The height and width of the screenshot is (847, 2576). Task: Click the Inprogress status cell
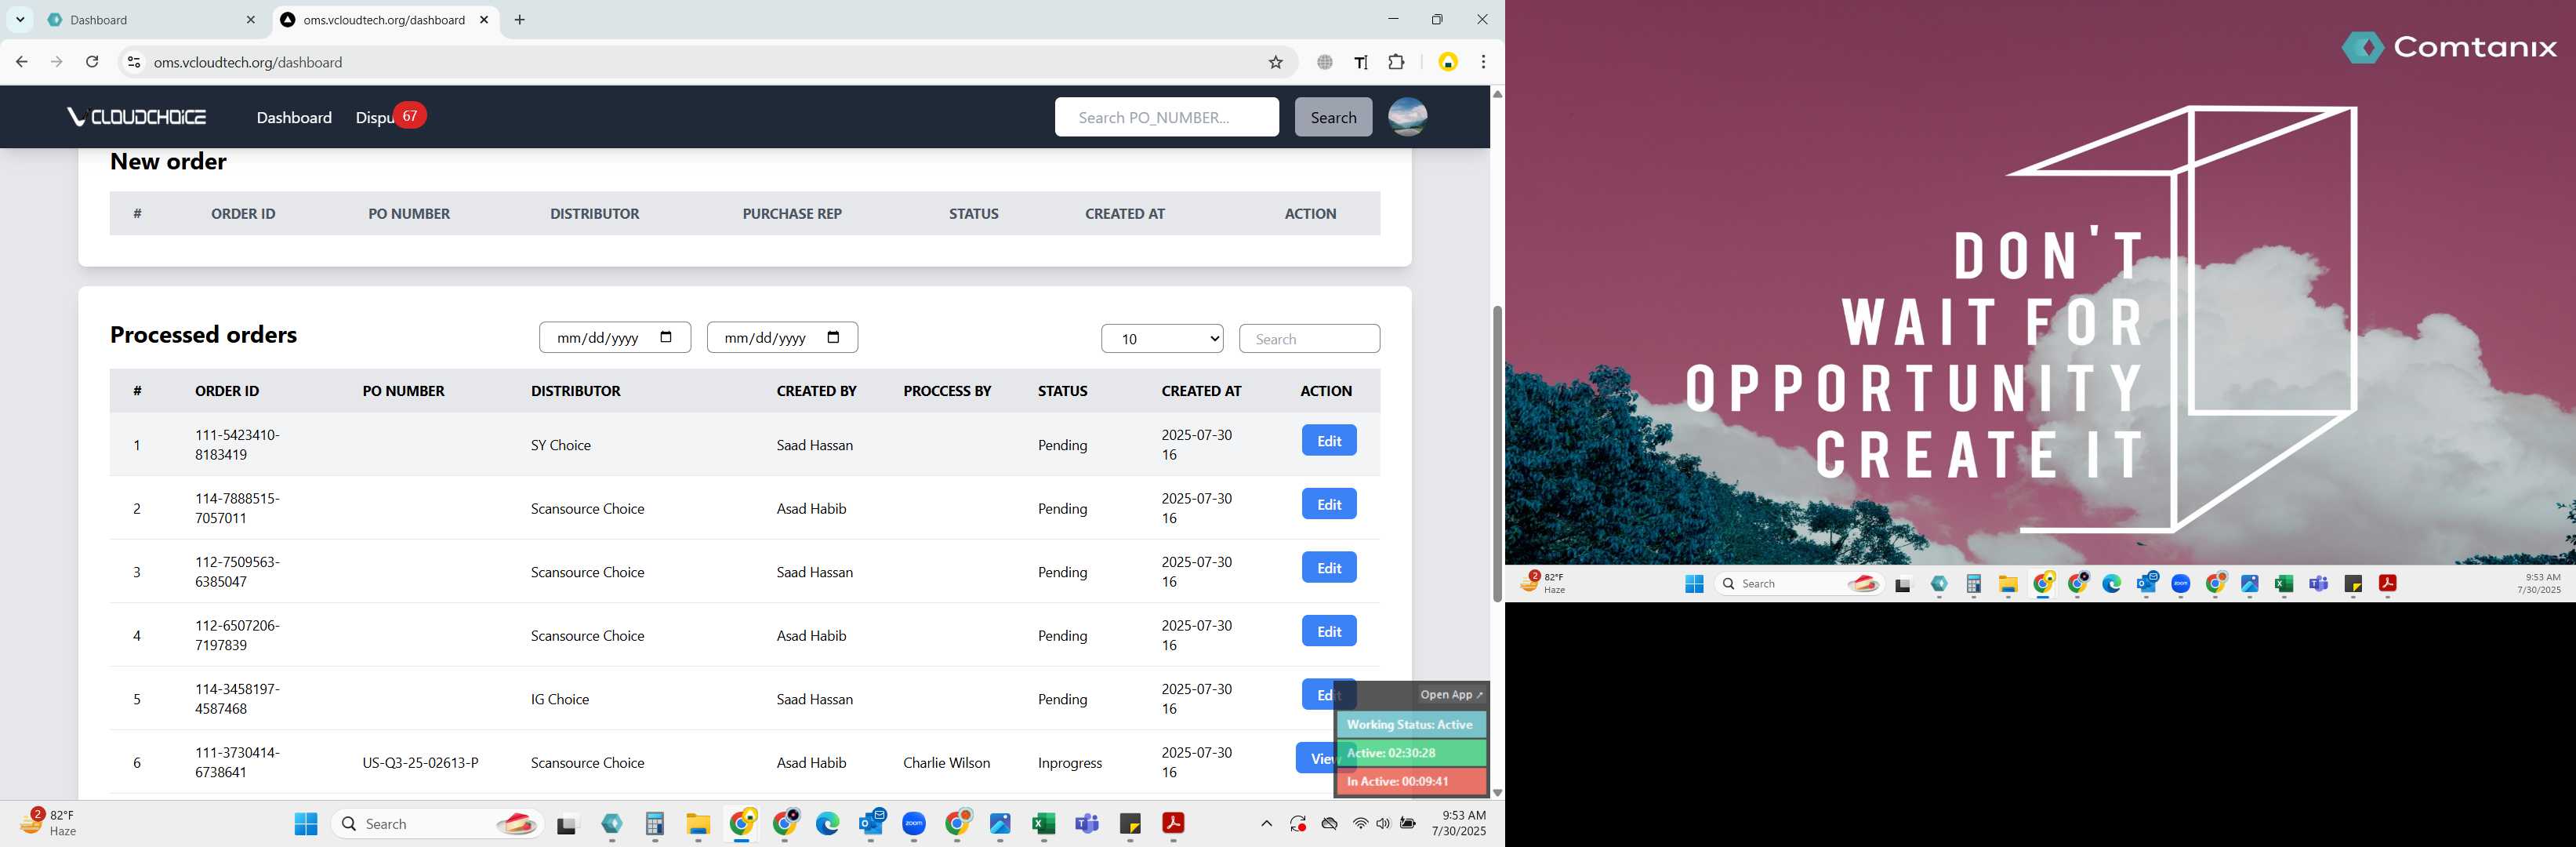(x=1069, y=763)
